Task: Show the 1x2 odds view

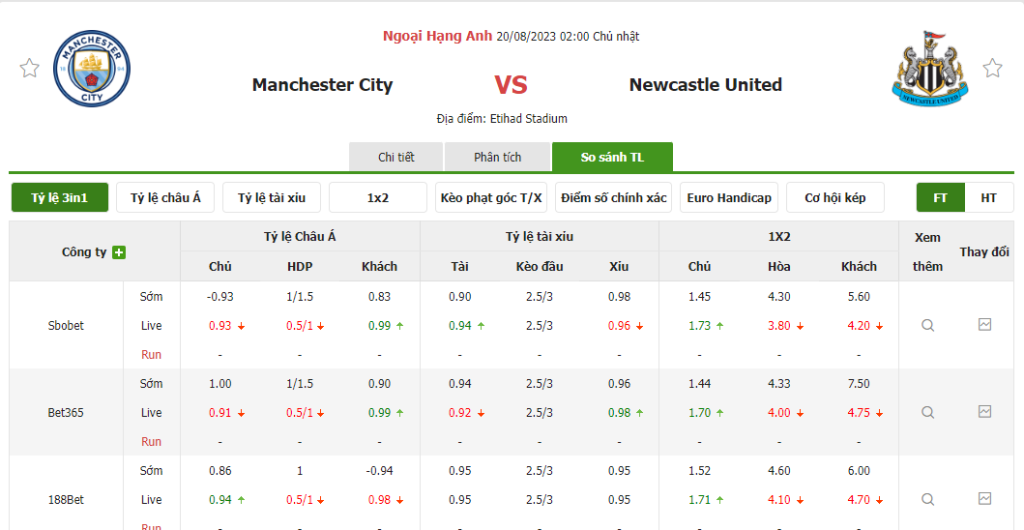Action: pos(378,198)
